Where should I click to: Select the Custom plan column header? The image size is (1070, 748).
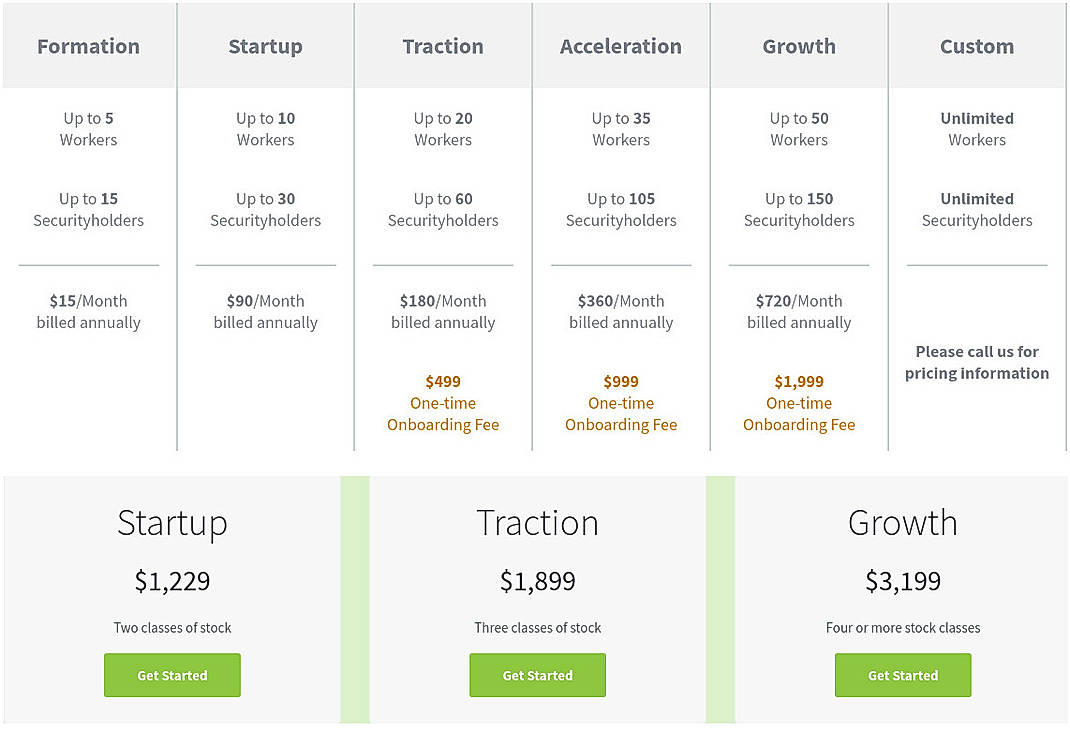click(976, 46)
